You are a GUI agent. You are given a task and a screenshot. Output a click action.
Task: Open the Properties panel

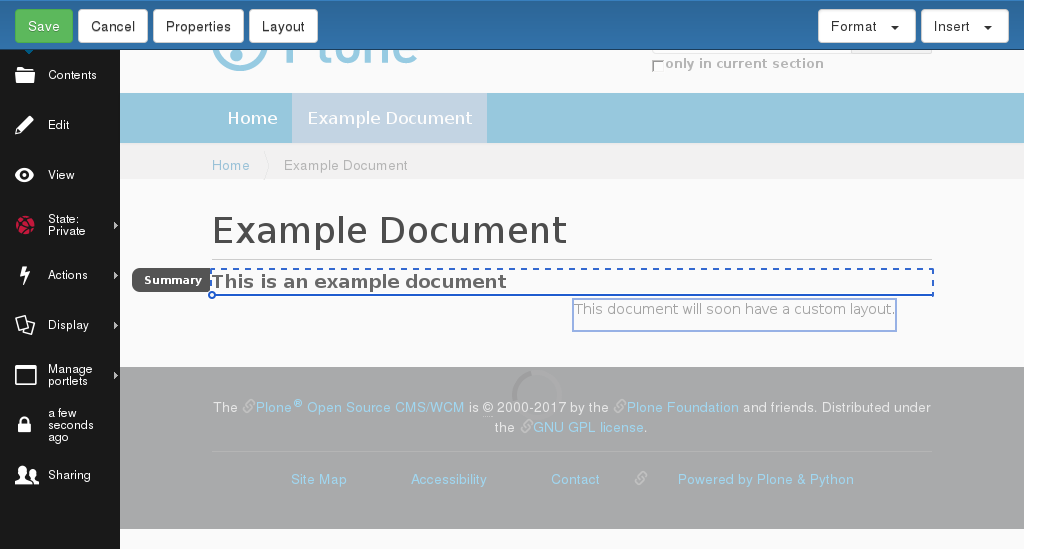click(x=198, y=27)
